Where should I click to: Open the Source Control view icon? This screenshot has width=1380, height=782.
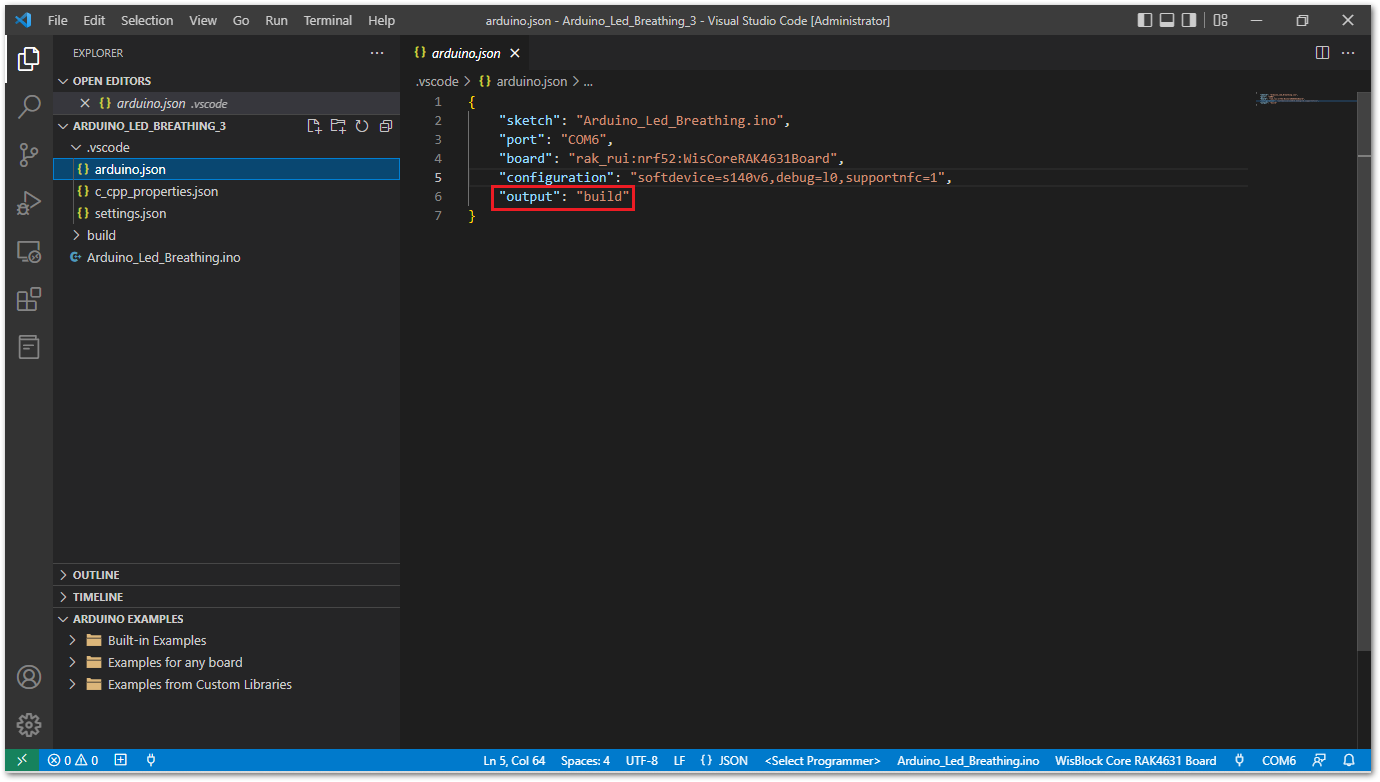29,155
